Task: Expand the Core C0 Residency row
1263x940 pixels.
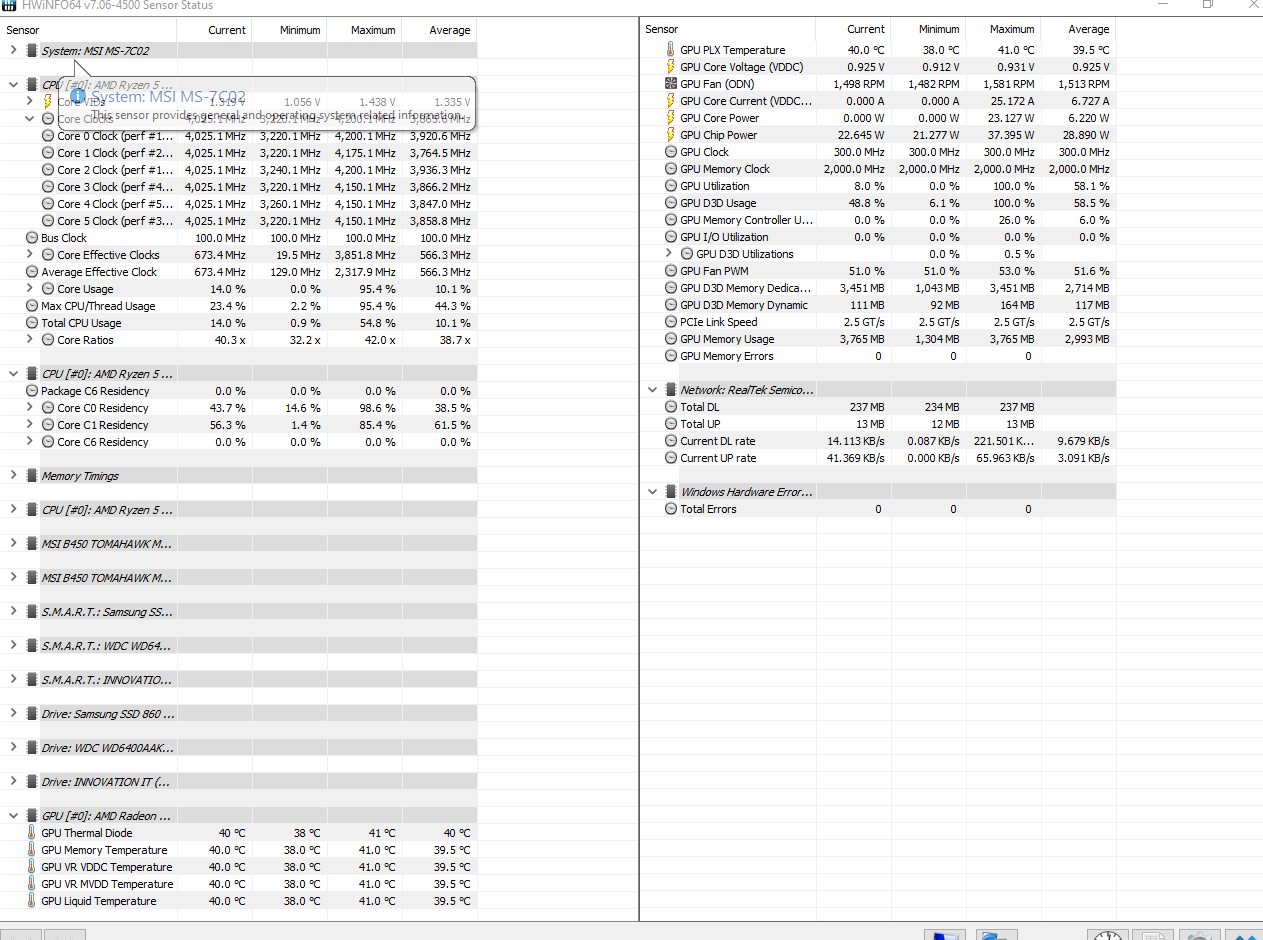Action: click(x=30, y=408)
